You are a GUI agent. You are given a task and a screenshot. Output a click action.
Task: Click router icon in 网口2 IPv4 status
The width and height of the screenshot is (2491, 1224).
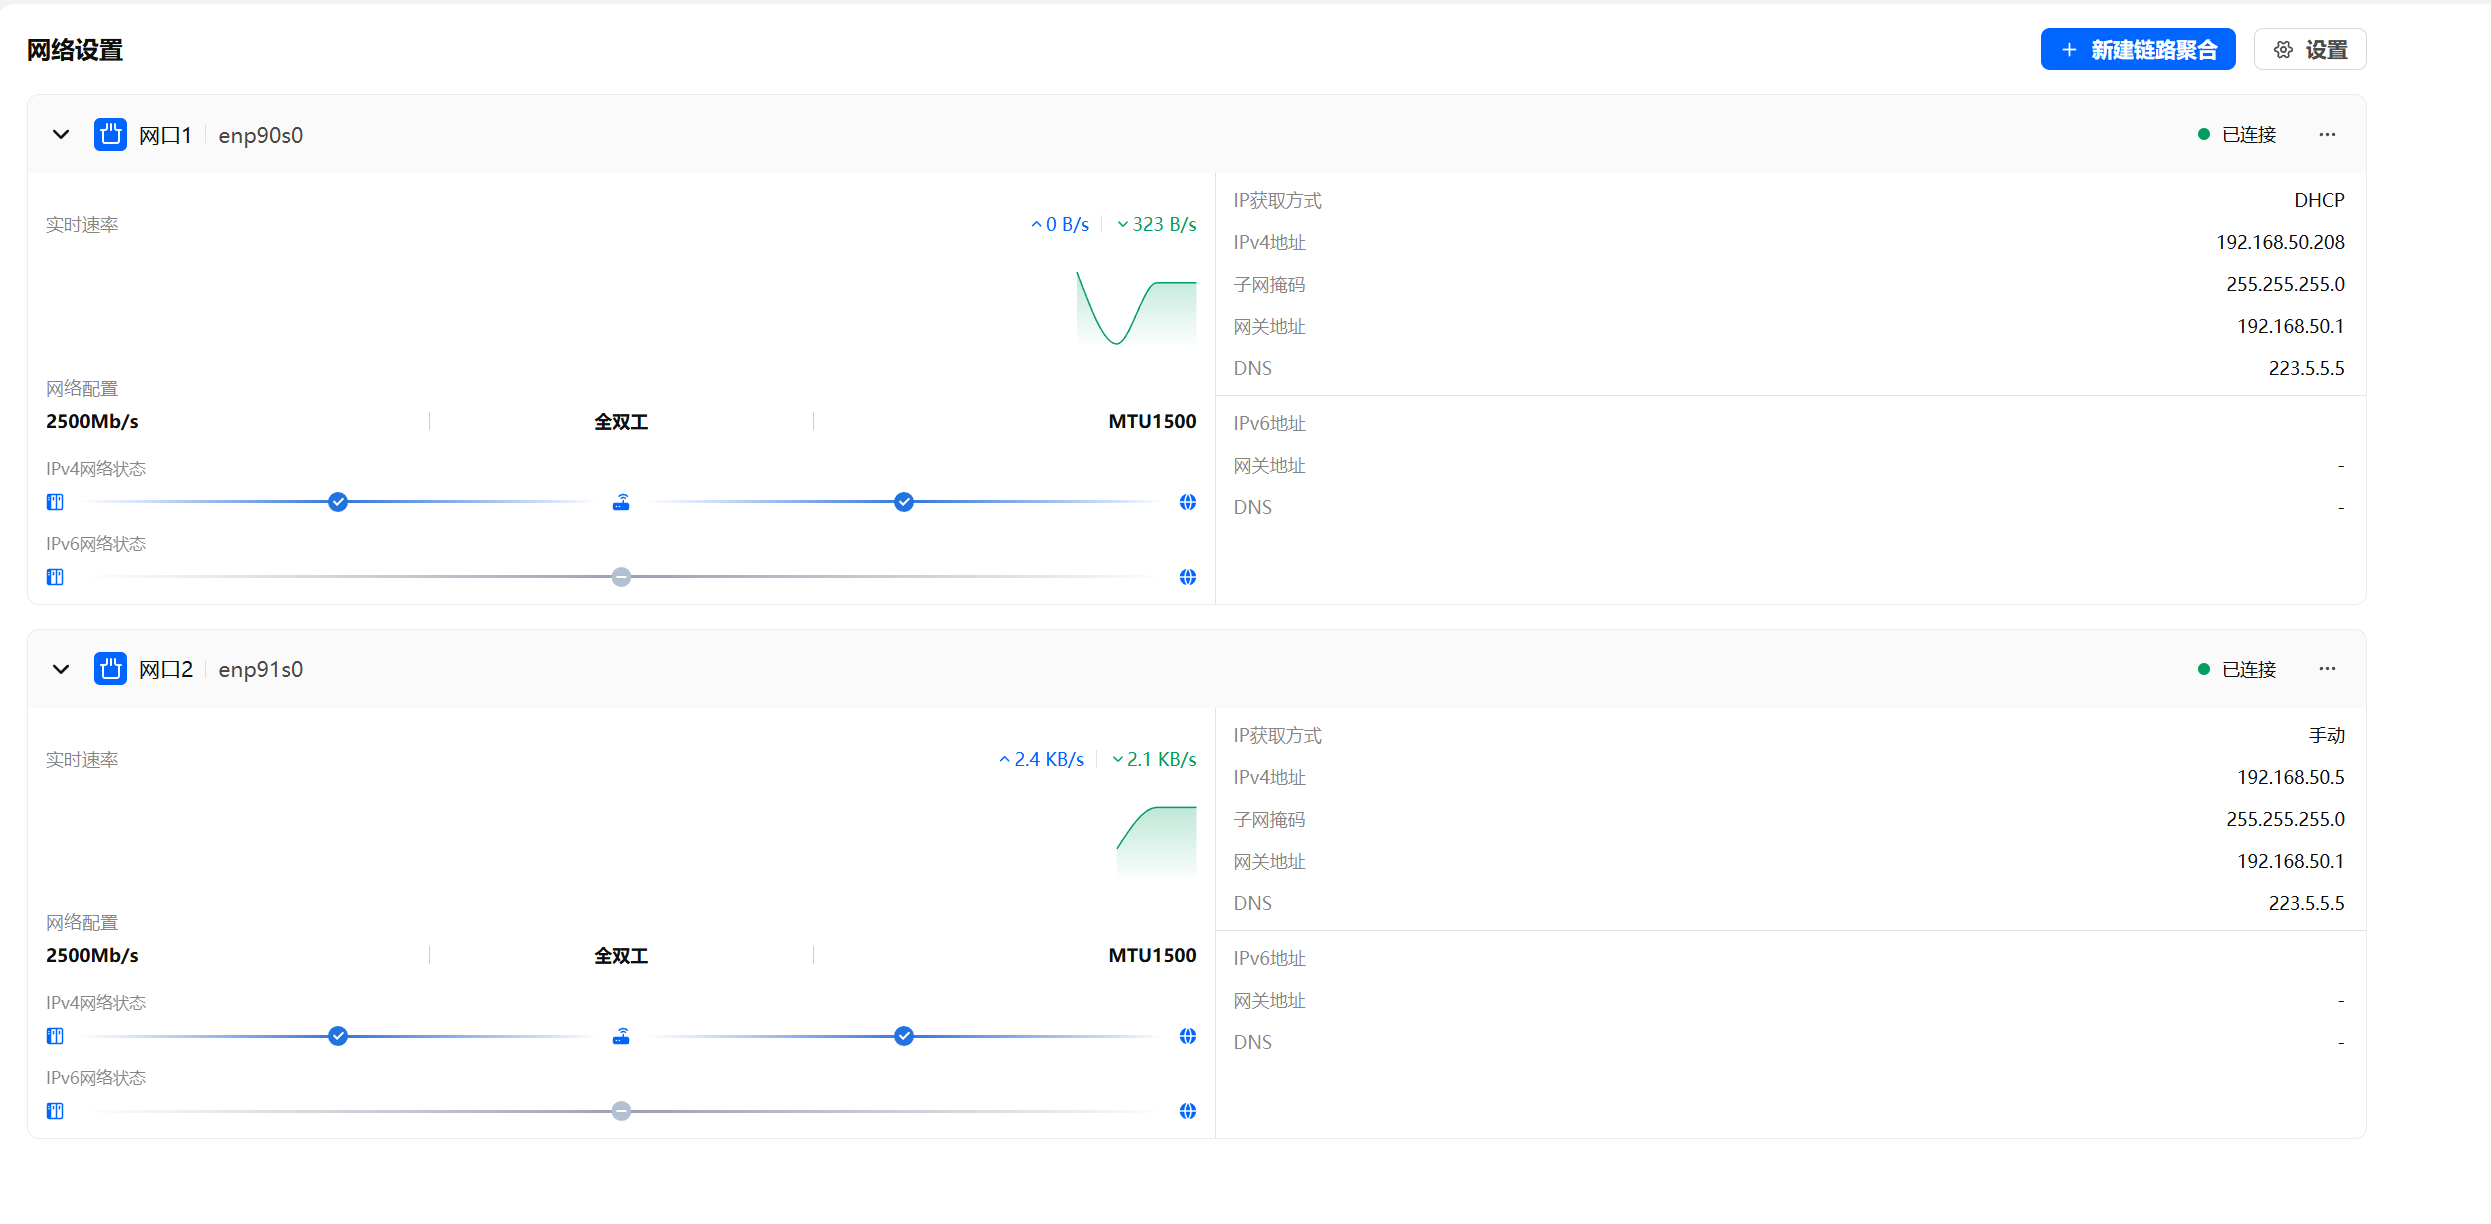621,1036
